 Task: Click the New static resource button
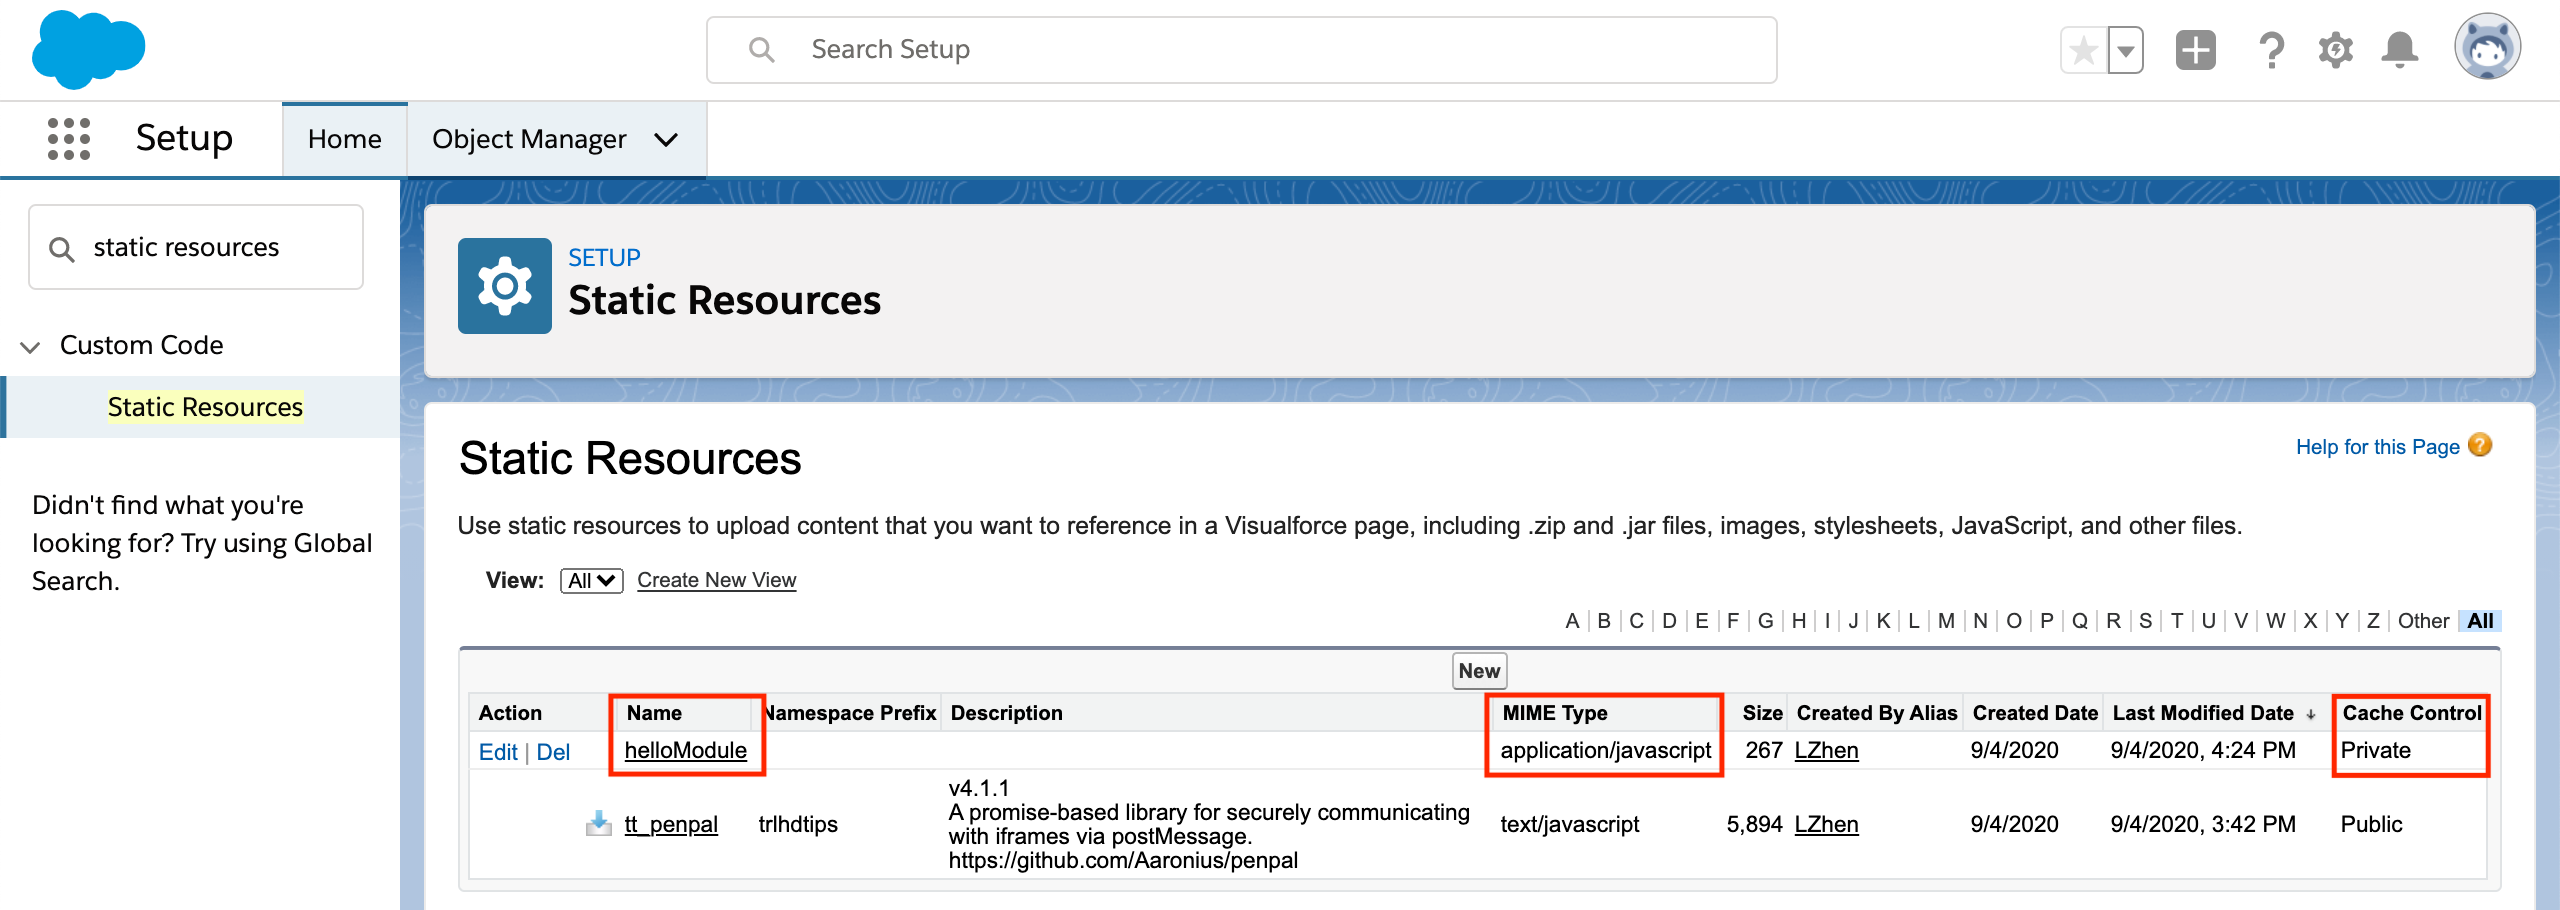pos(1479,671)
